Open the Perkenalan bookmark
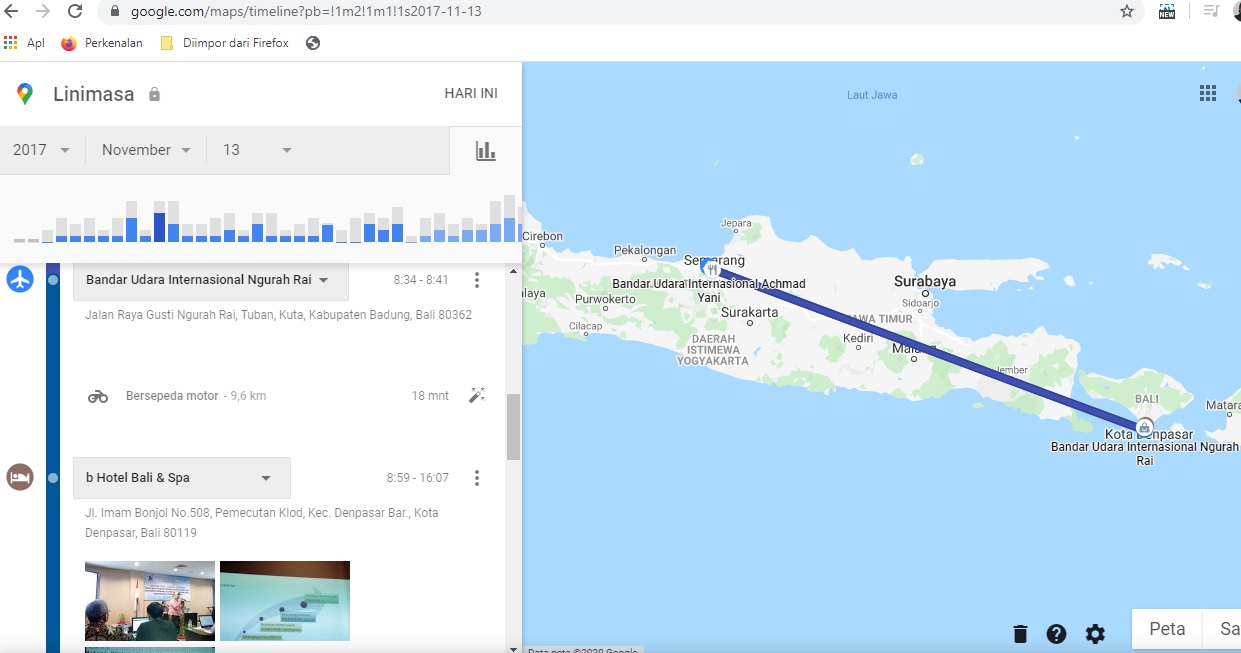 pyautogui.click(x=102, y=43)
